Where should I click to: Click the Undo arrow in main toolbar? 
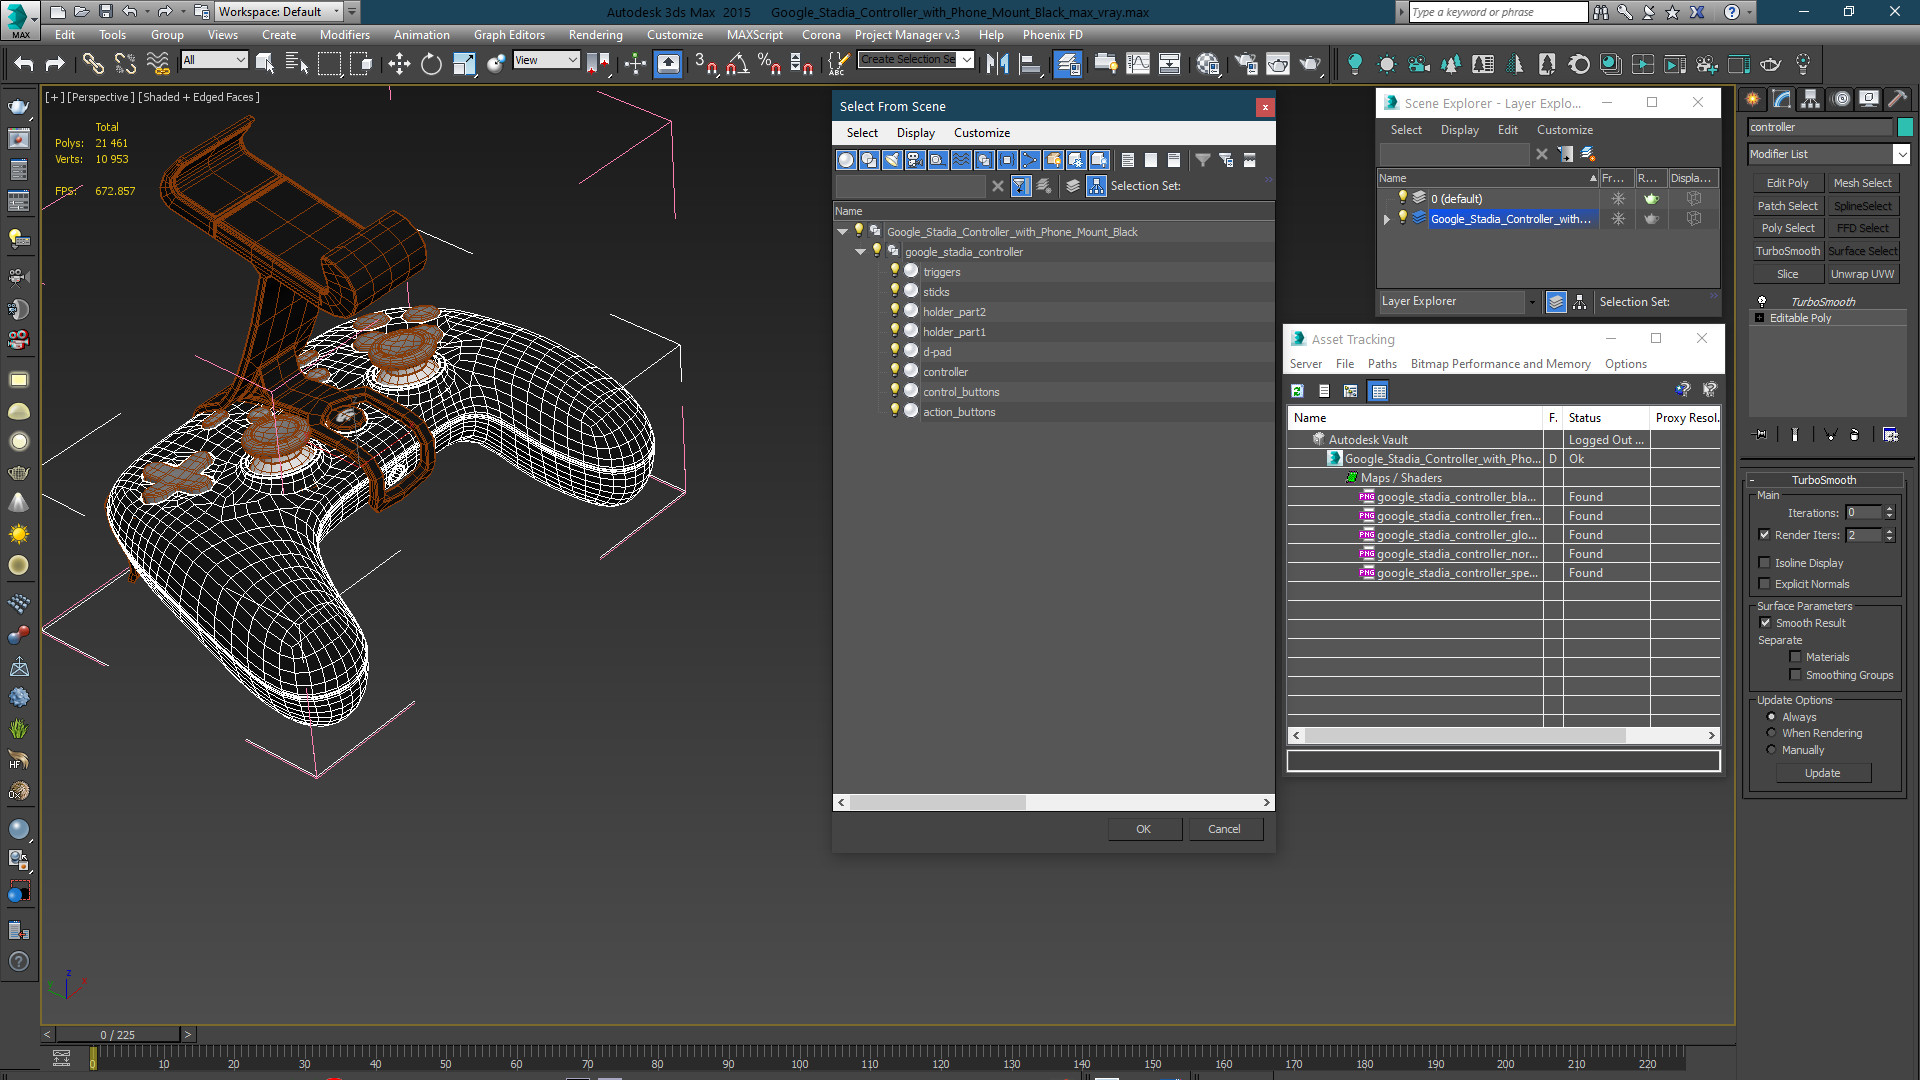[23, 64]
